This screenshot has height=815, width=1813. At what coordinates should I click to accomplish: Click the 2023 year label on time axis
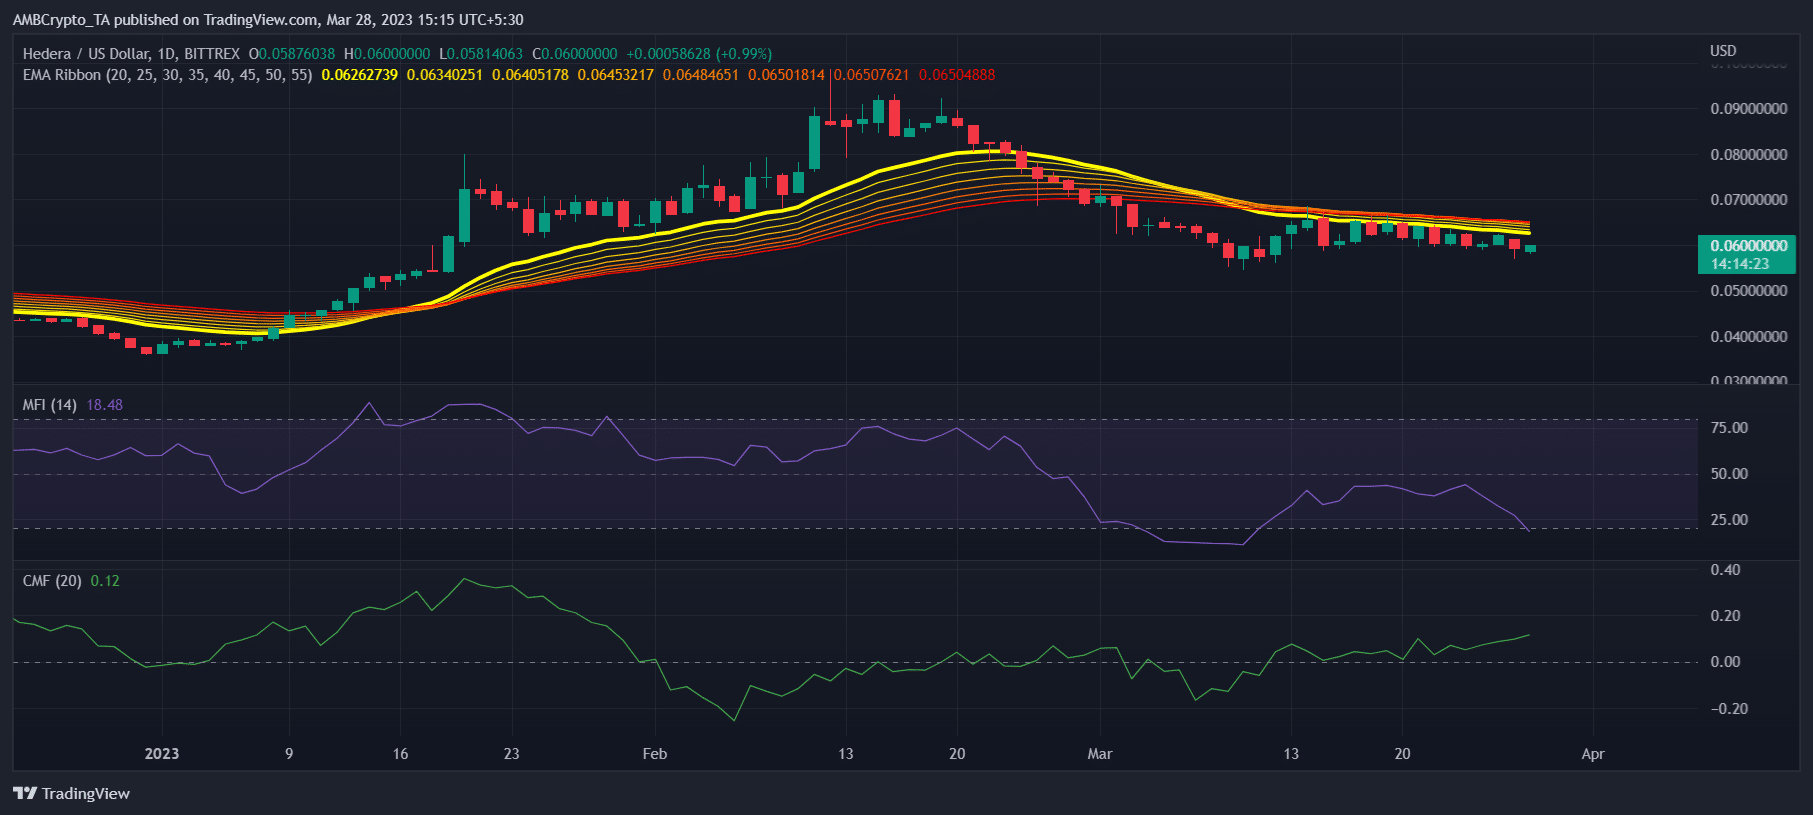click(x=161, y=754)
